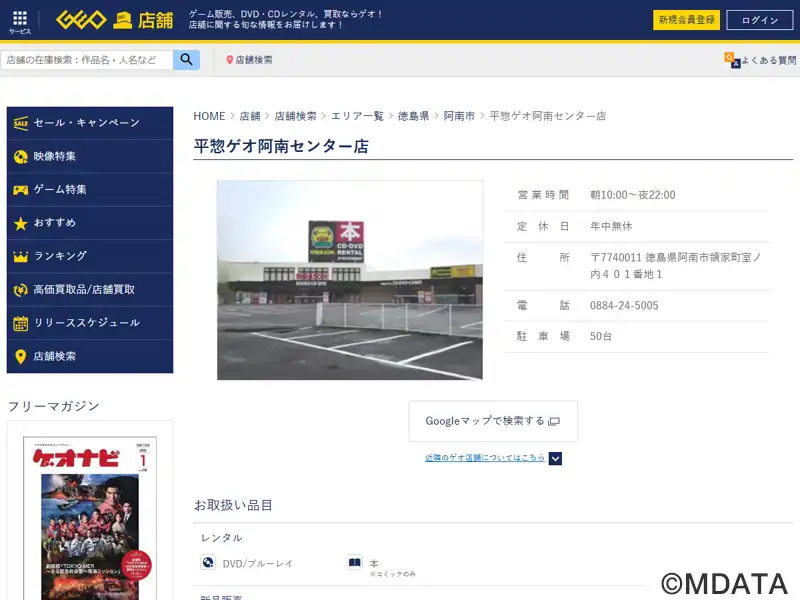Click DVD/ブルーレイ item label
Image resolution: width=800 pixels, height=600 pixels.
tap(258, 564)
